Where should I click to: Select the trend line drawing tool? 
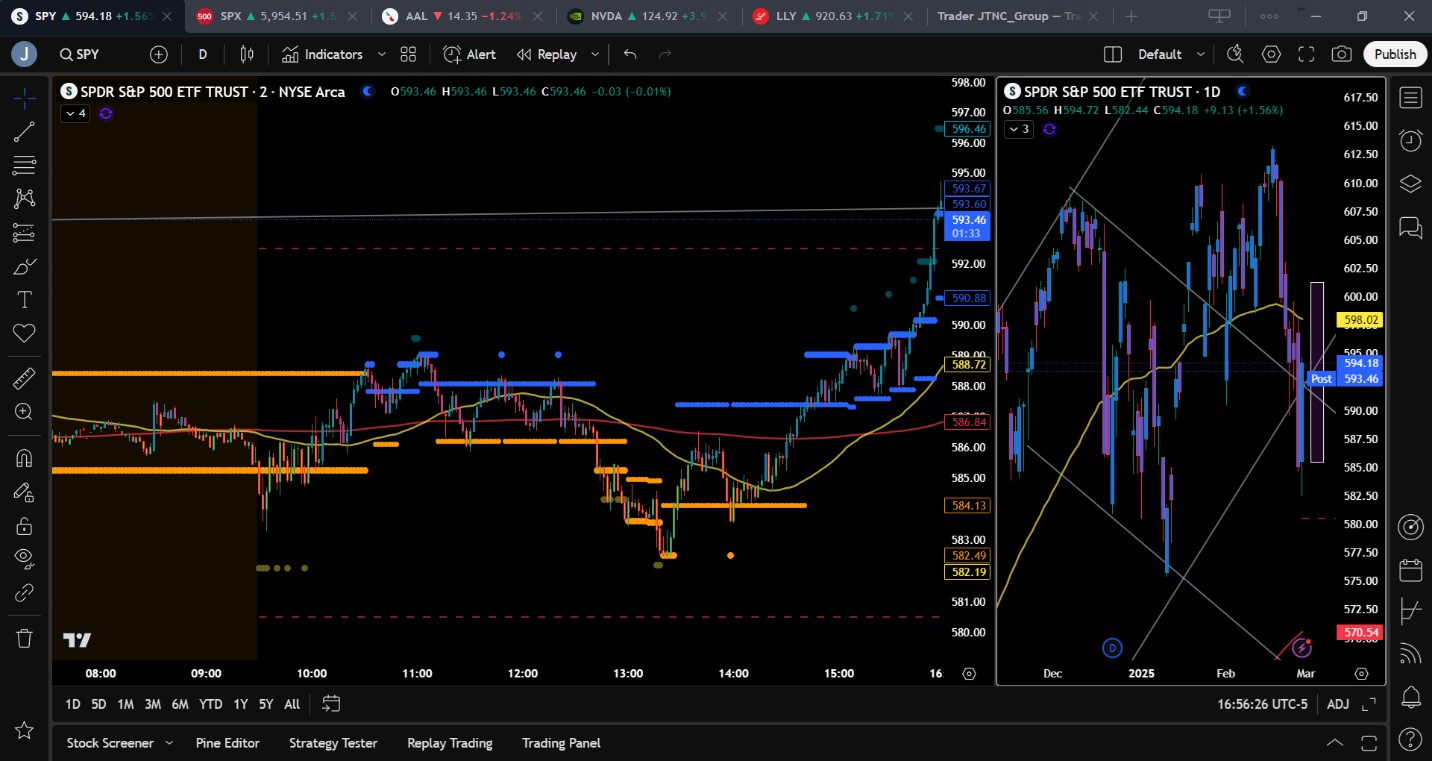click(24, 131)
